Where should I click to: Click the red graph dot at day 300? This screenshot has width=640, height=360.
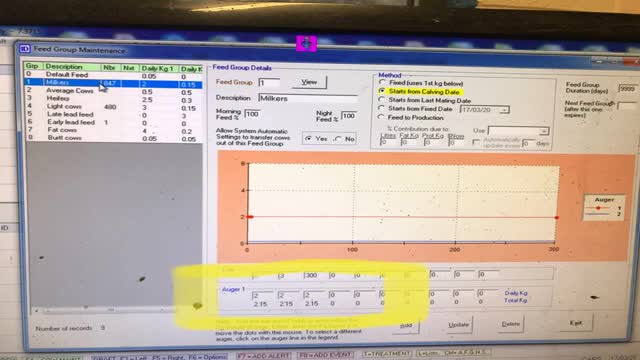[x=557, y=218]
